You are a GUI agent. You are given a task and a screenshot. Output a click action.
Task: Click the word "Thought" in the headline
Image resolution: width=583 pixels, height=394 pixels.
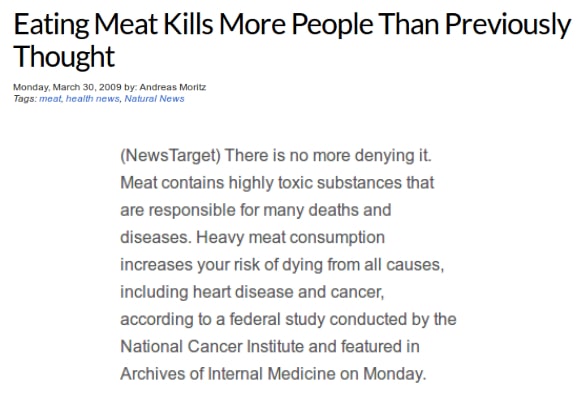tap(64, 56)
